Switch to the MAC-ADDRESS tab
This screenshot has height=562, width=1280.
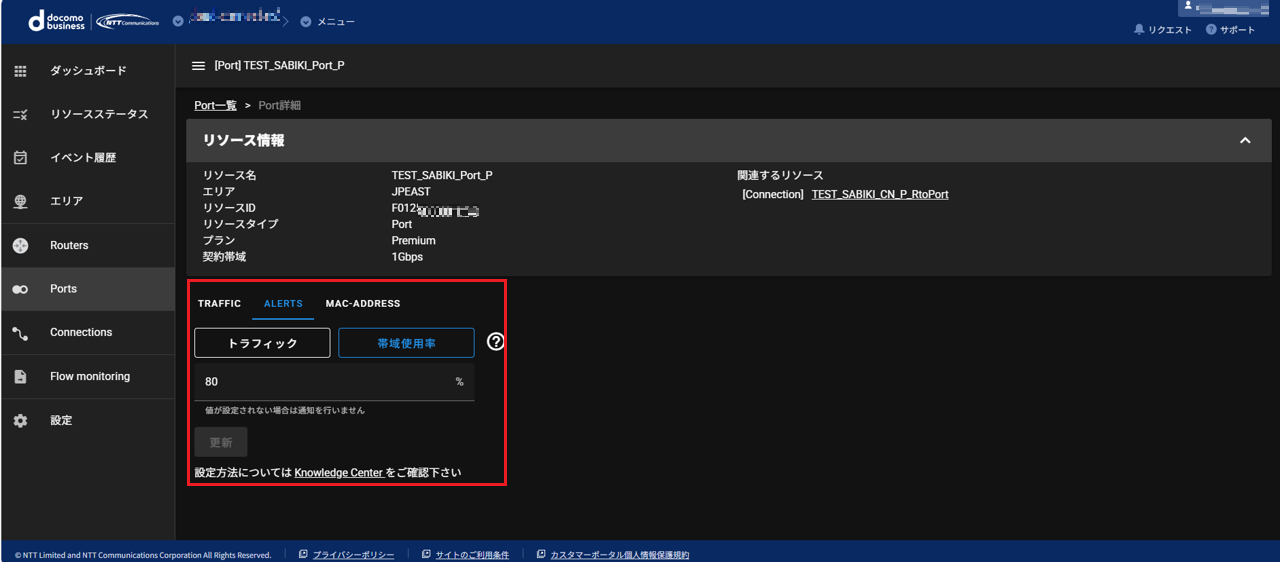point(362,304)
